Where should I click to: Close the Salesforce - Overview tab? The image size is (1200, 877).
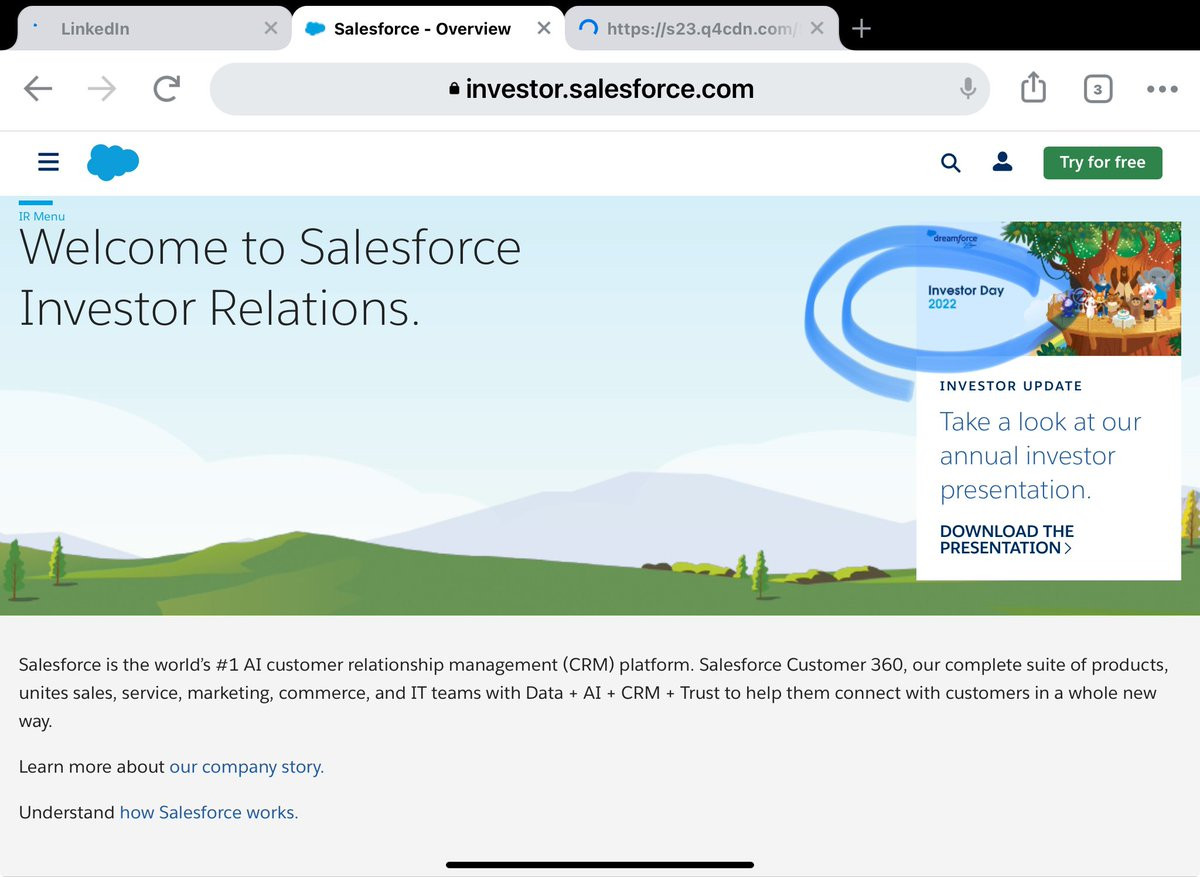pyautogui.click(x=544, y=28)
